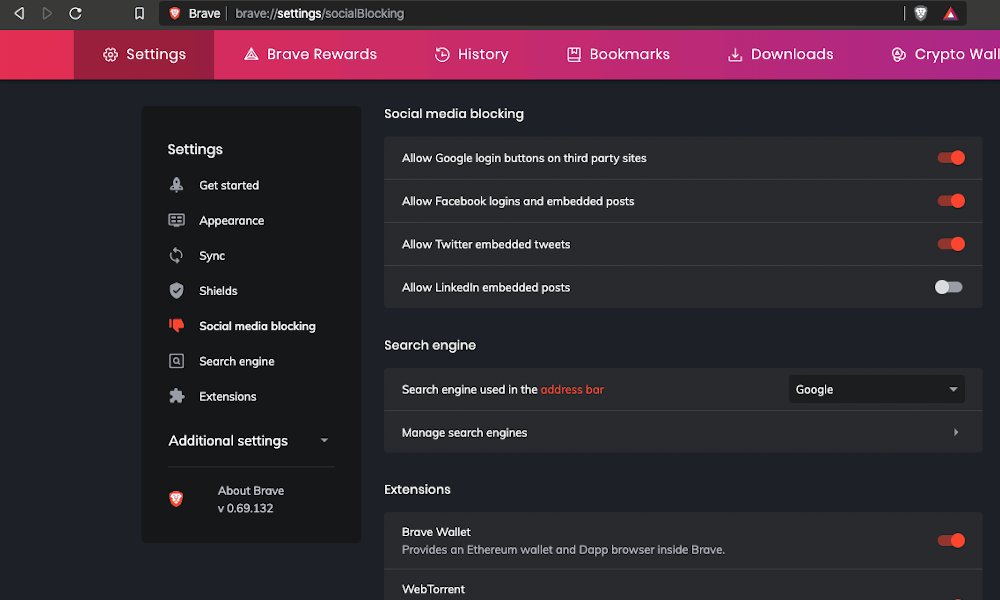Open the Crypto Wallets tab
Viewport: 1000px width, 600px height.
click(945, 55)
